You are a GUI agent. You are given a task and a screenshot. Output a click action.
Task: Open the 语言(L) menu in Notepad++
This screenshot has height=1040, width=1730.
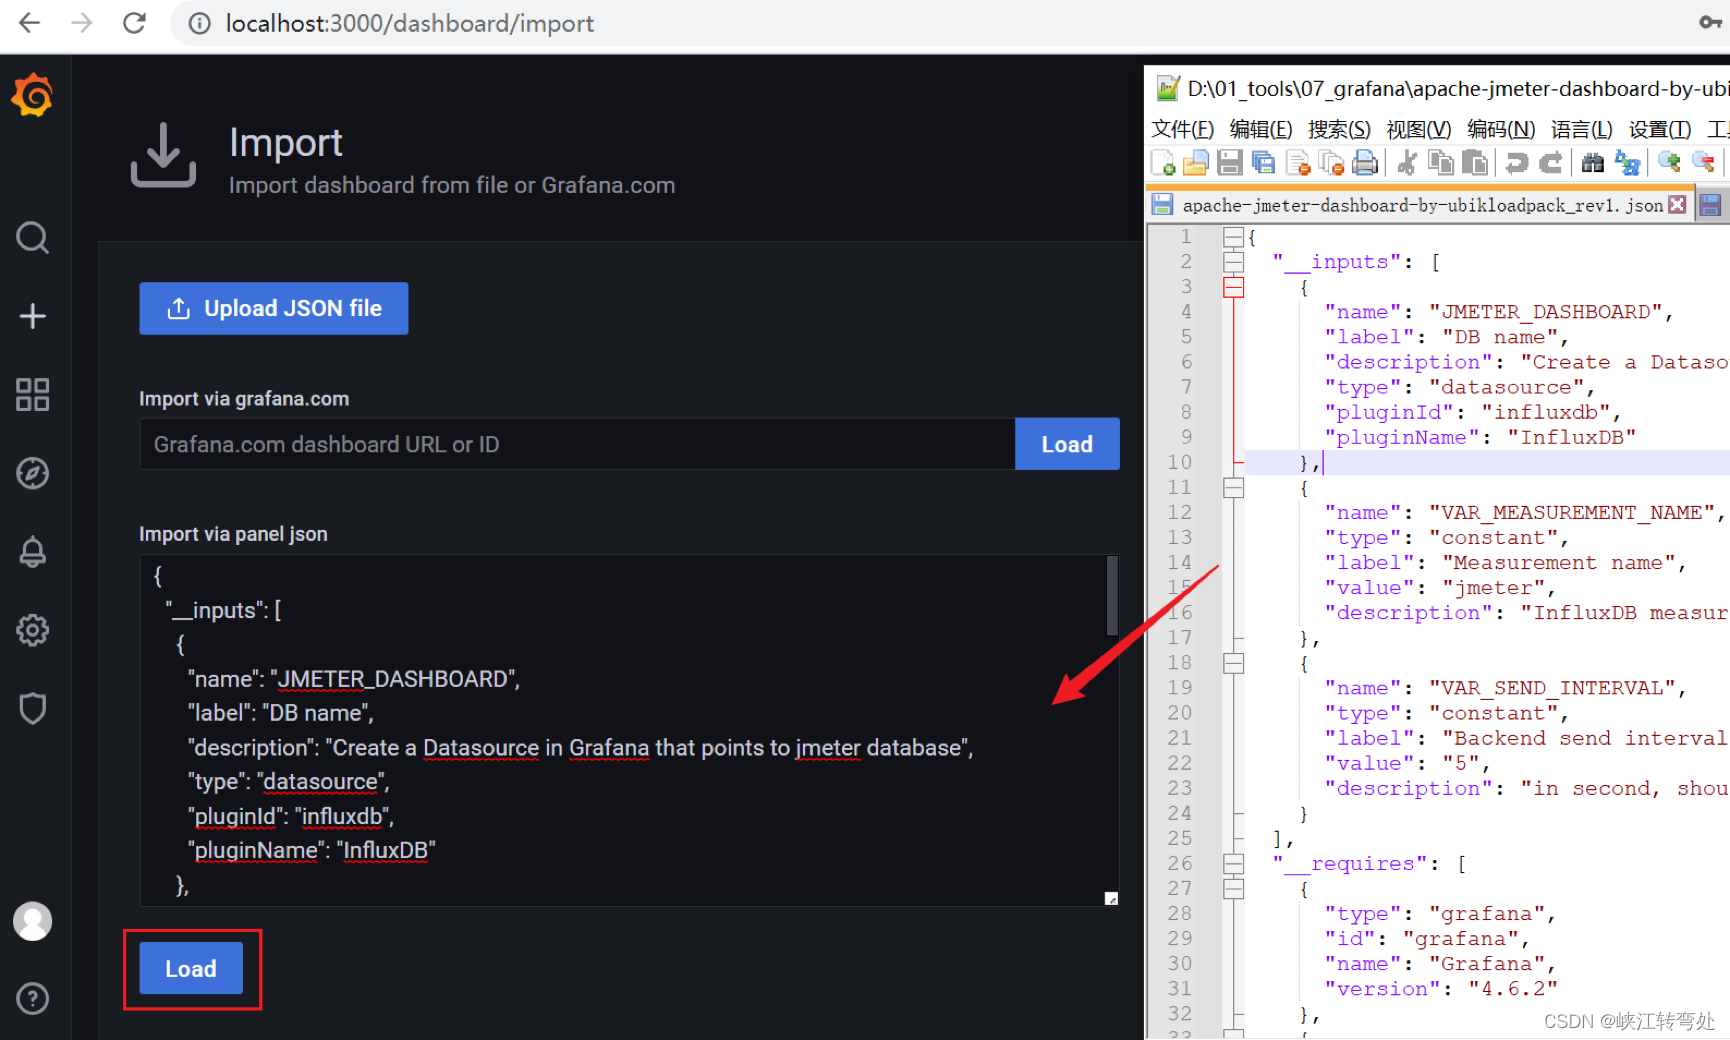coord(1582,129)
